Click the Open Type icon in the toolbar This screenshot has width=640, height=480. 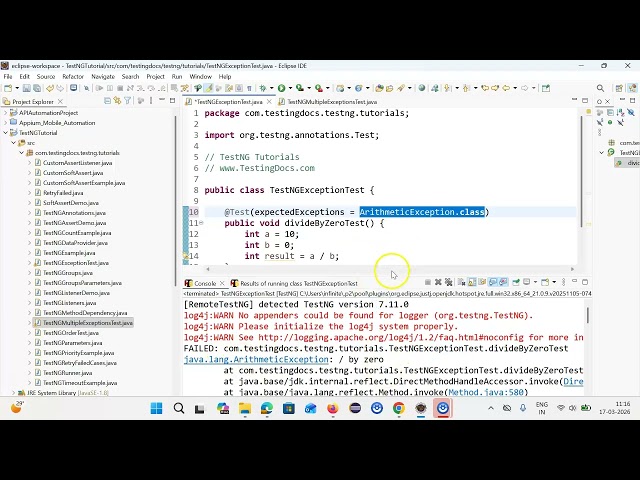[380, 88]
